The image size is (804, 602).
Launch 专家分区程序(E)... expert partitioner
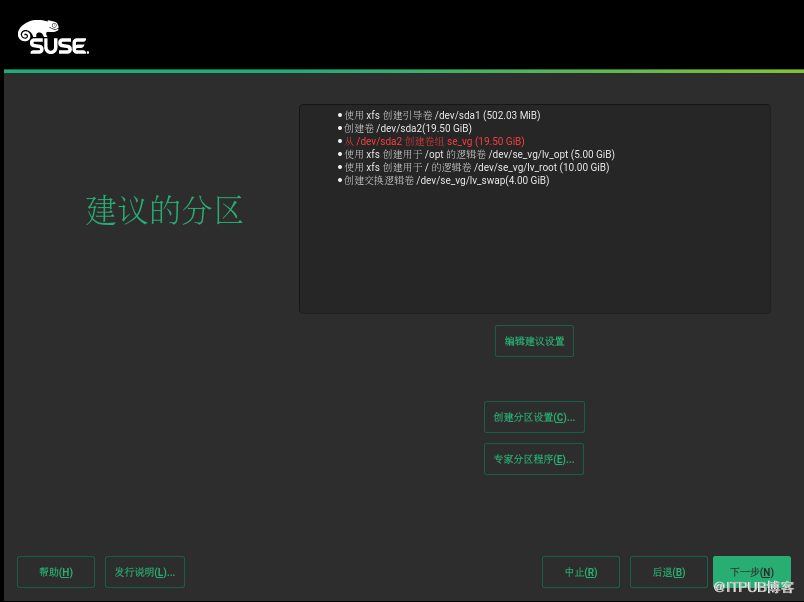click(534, 459)
